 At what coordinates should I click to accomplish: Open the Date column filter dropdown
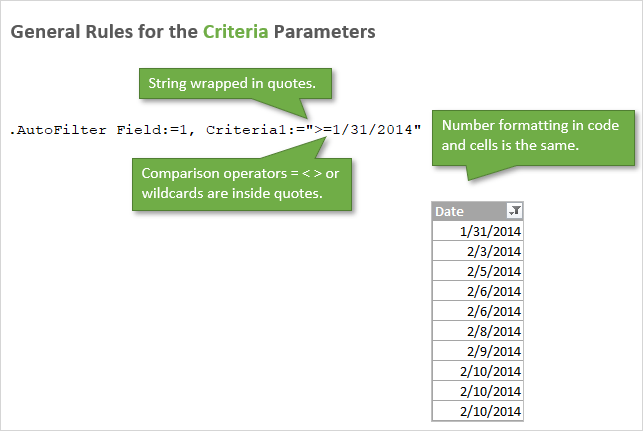coord(514,211)
